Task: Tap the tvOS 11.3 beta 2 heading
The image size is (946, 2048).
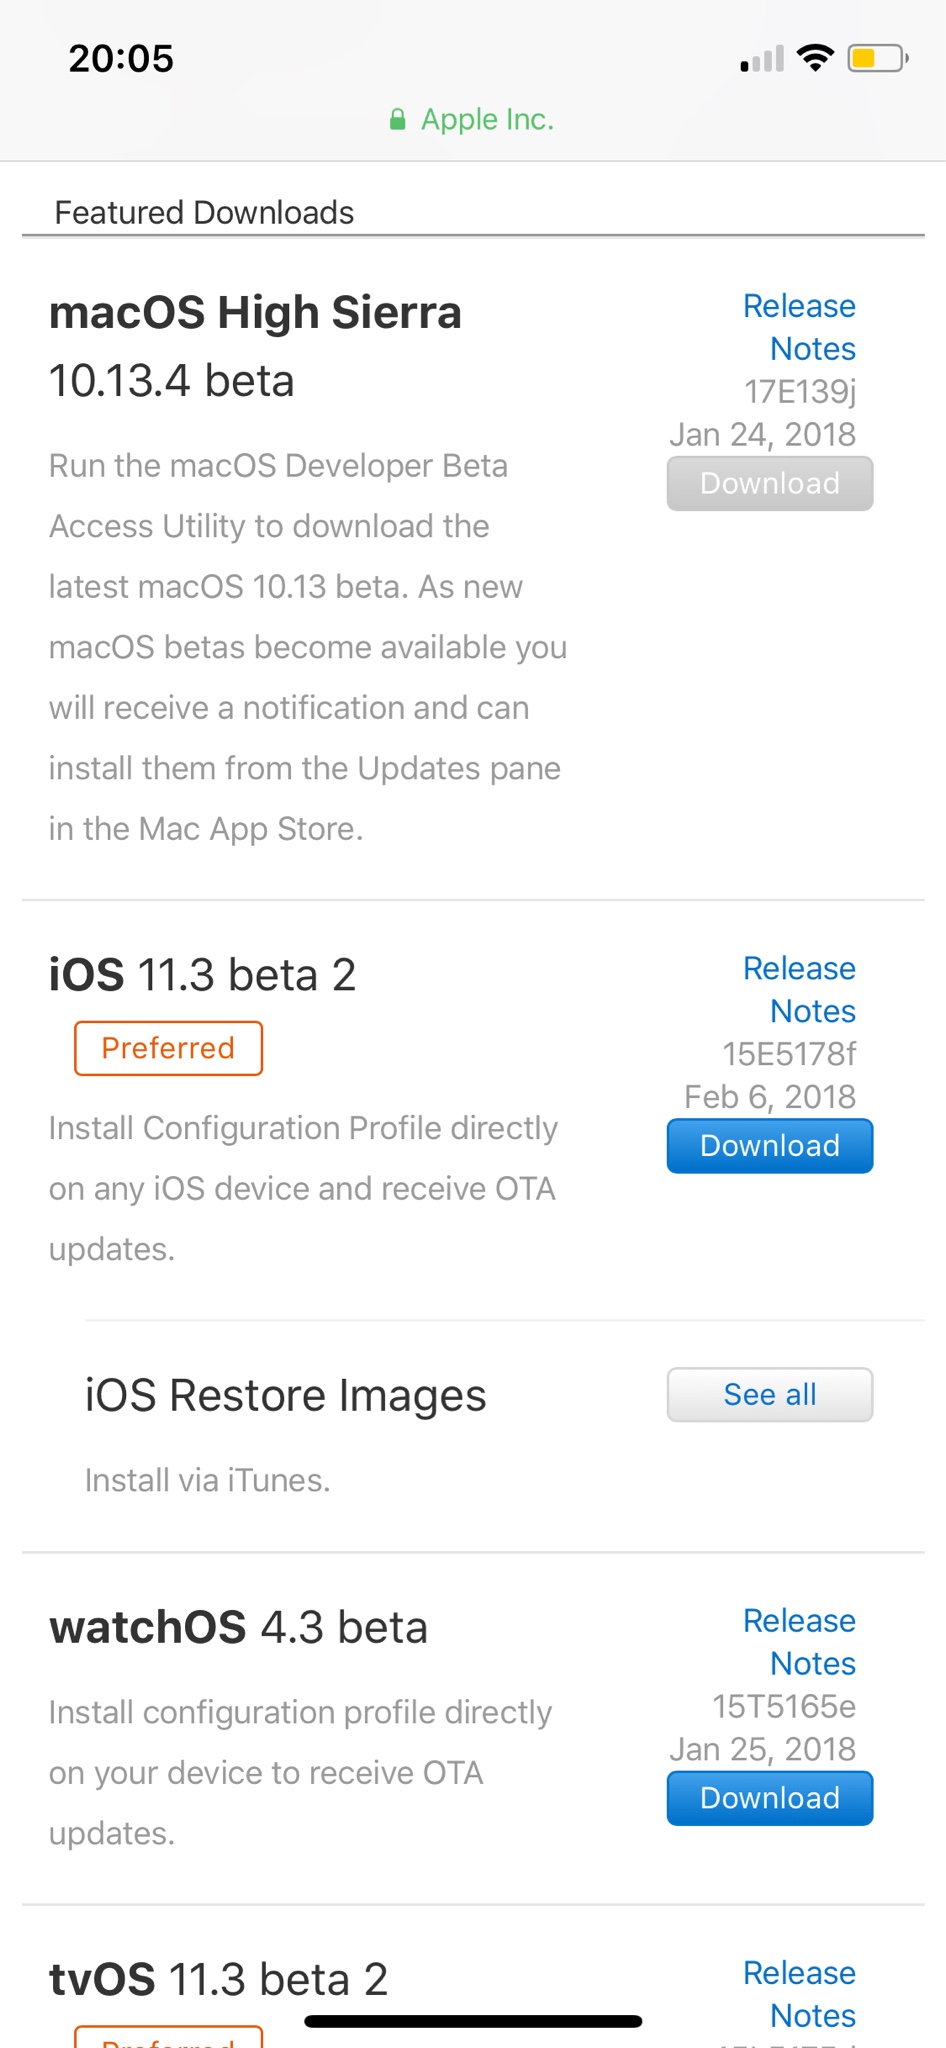Action: tap(218, 1980)
